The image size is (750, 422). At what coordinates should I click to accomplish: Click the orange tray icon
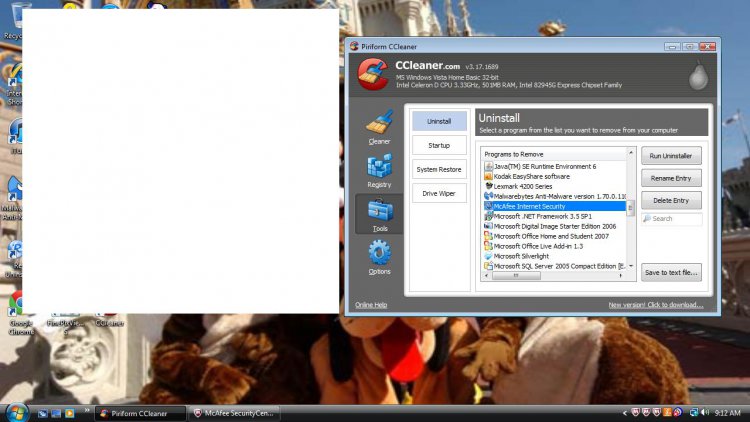[x=667, y=412]
